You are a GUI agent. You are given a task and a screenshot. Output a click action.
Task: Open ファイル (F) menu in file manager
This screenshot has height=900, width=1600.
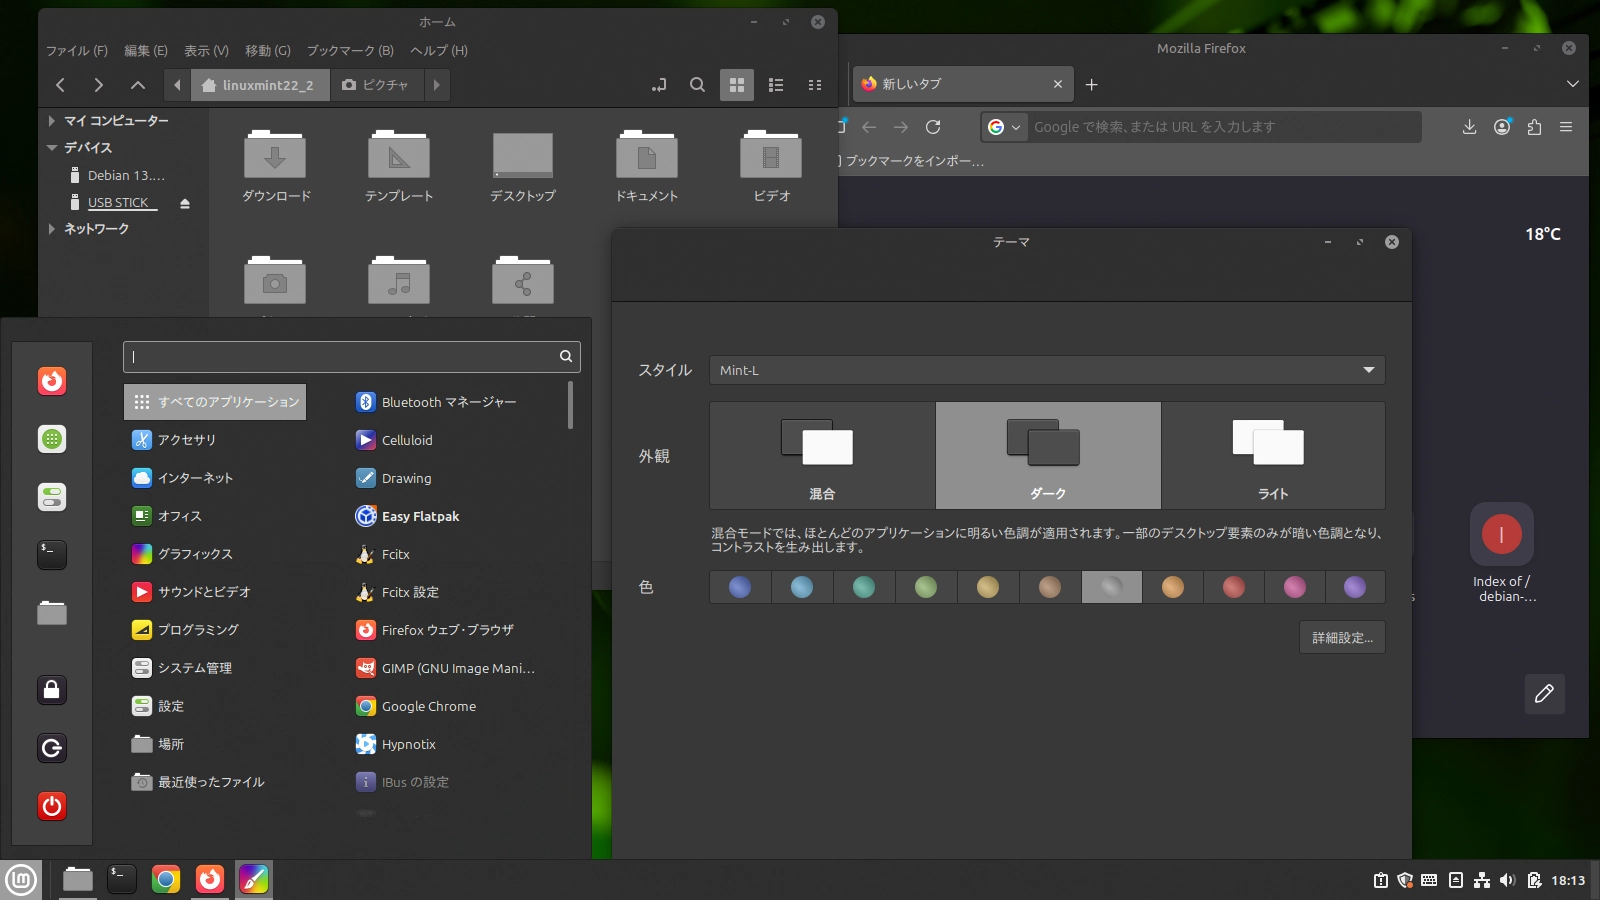coord(77,51)
